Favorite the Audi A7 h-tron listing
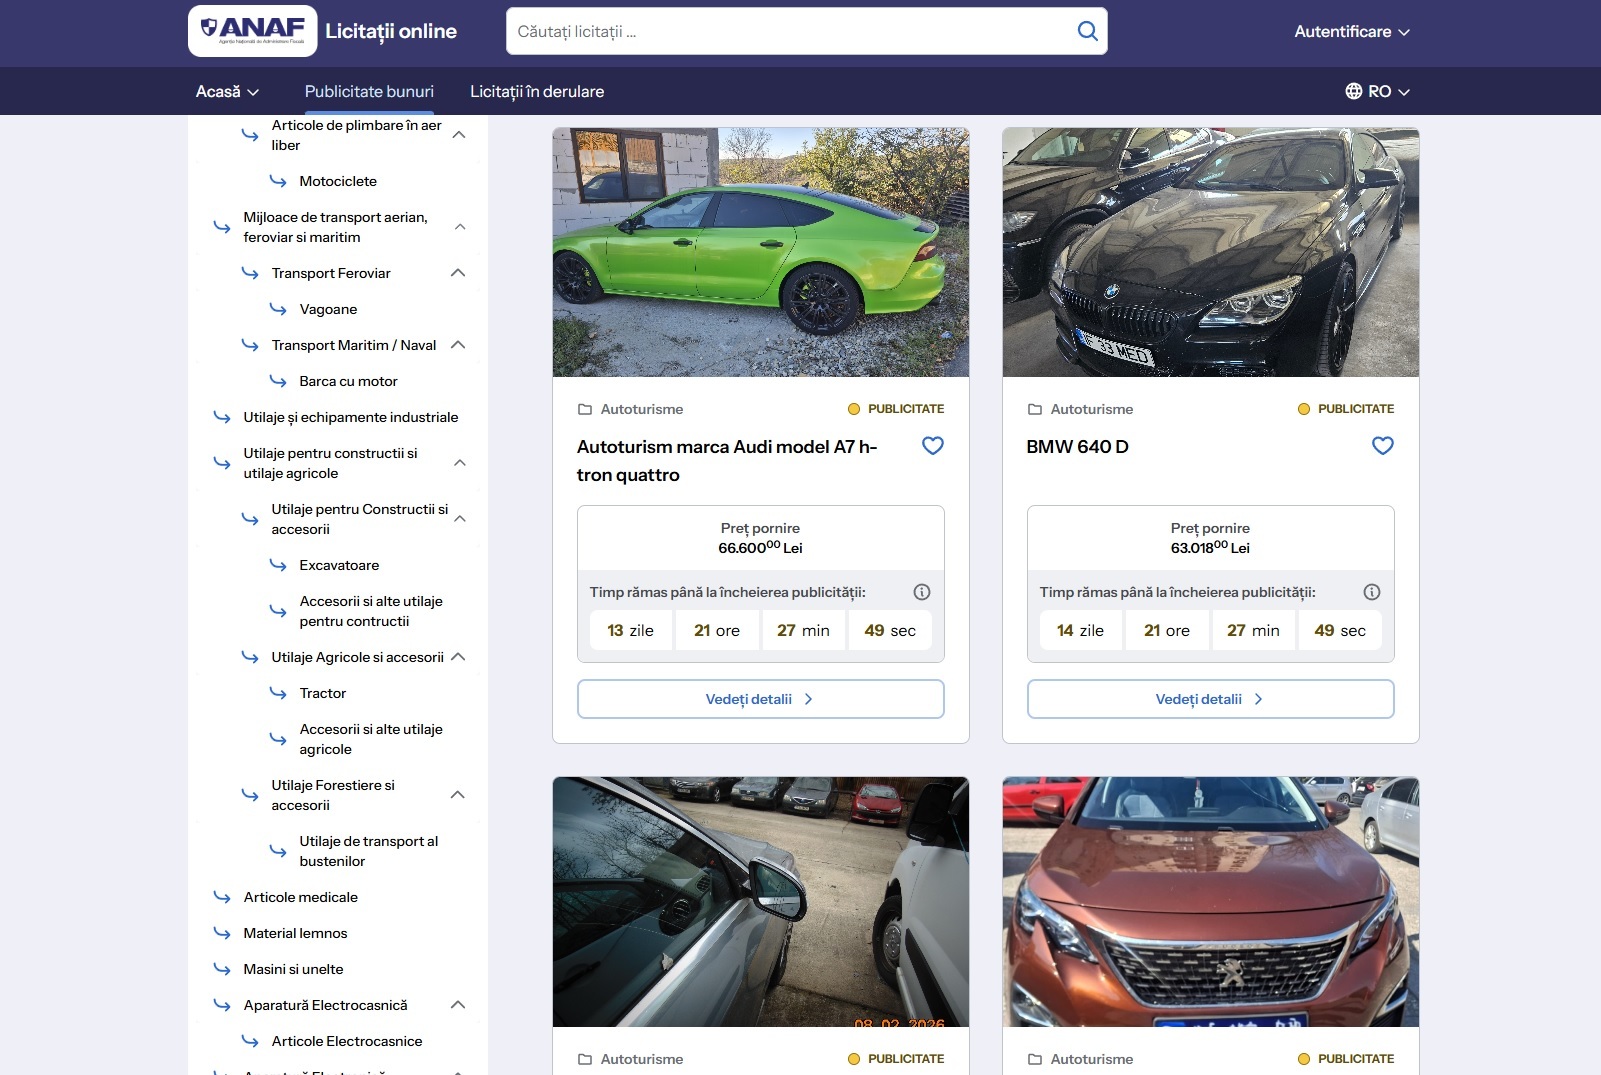 932,446
